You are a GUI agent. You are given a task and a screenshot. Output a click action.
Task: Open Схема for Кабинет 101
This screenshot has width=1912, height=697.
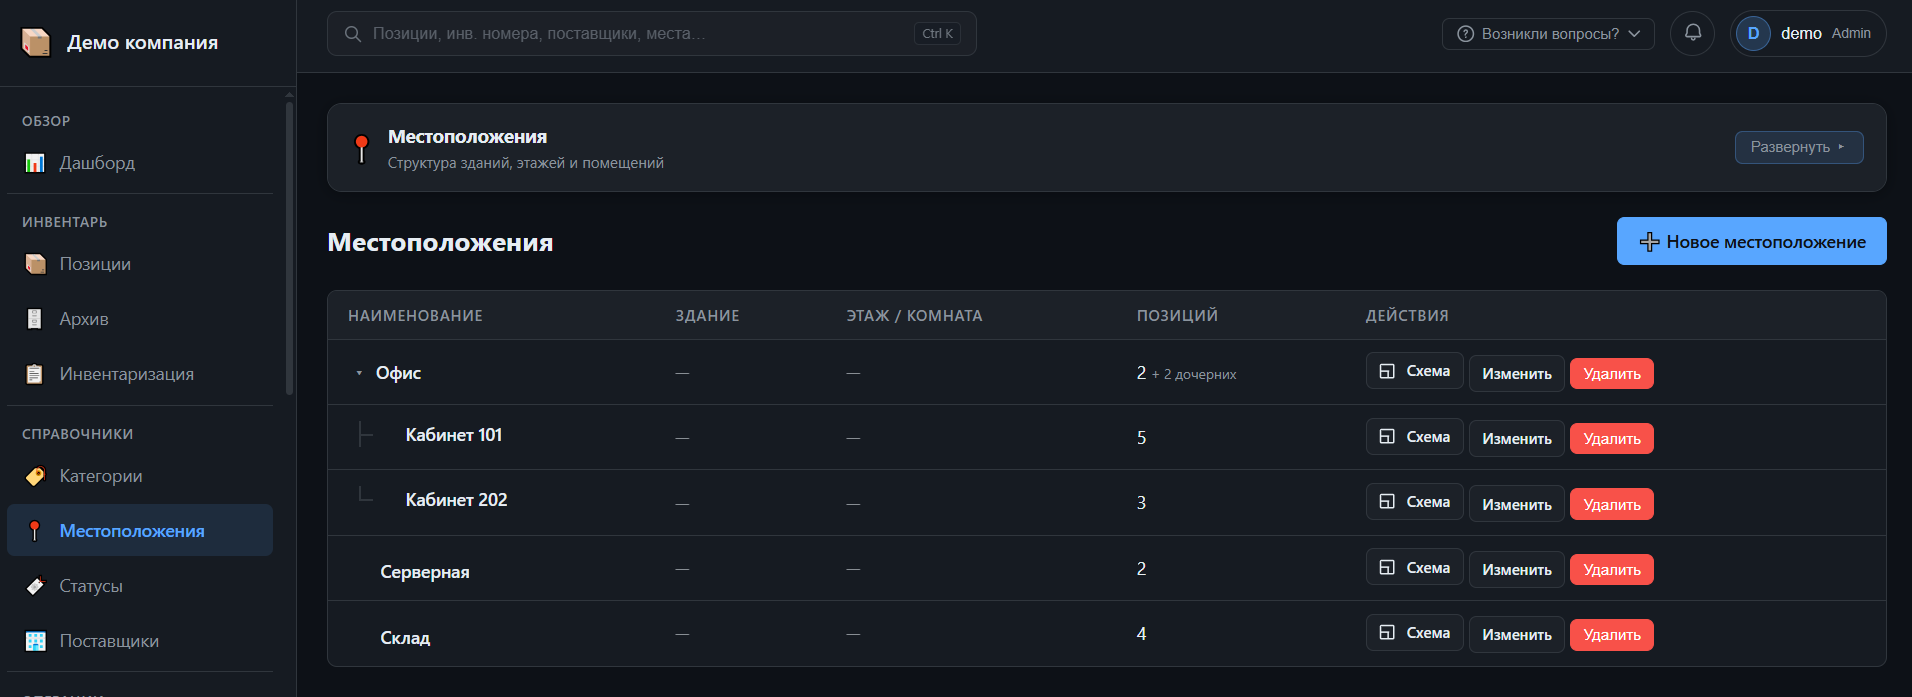1414,437
